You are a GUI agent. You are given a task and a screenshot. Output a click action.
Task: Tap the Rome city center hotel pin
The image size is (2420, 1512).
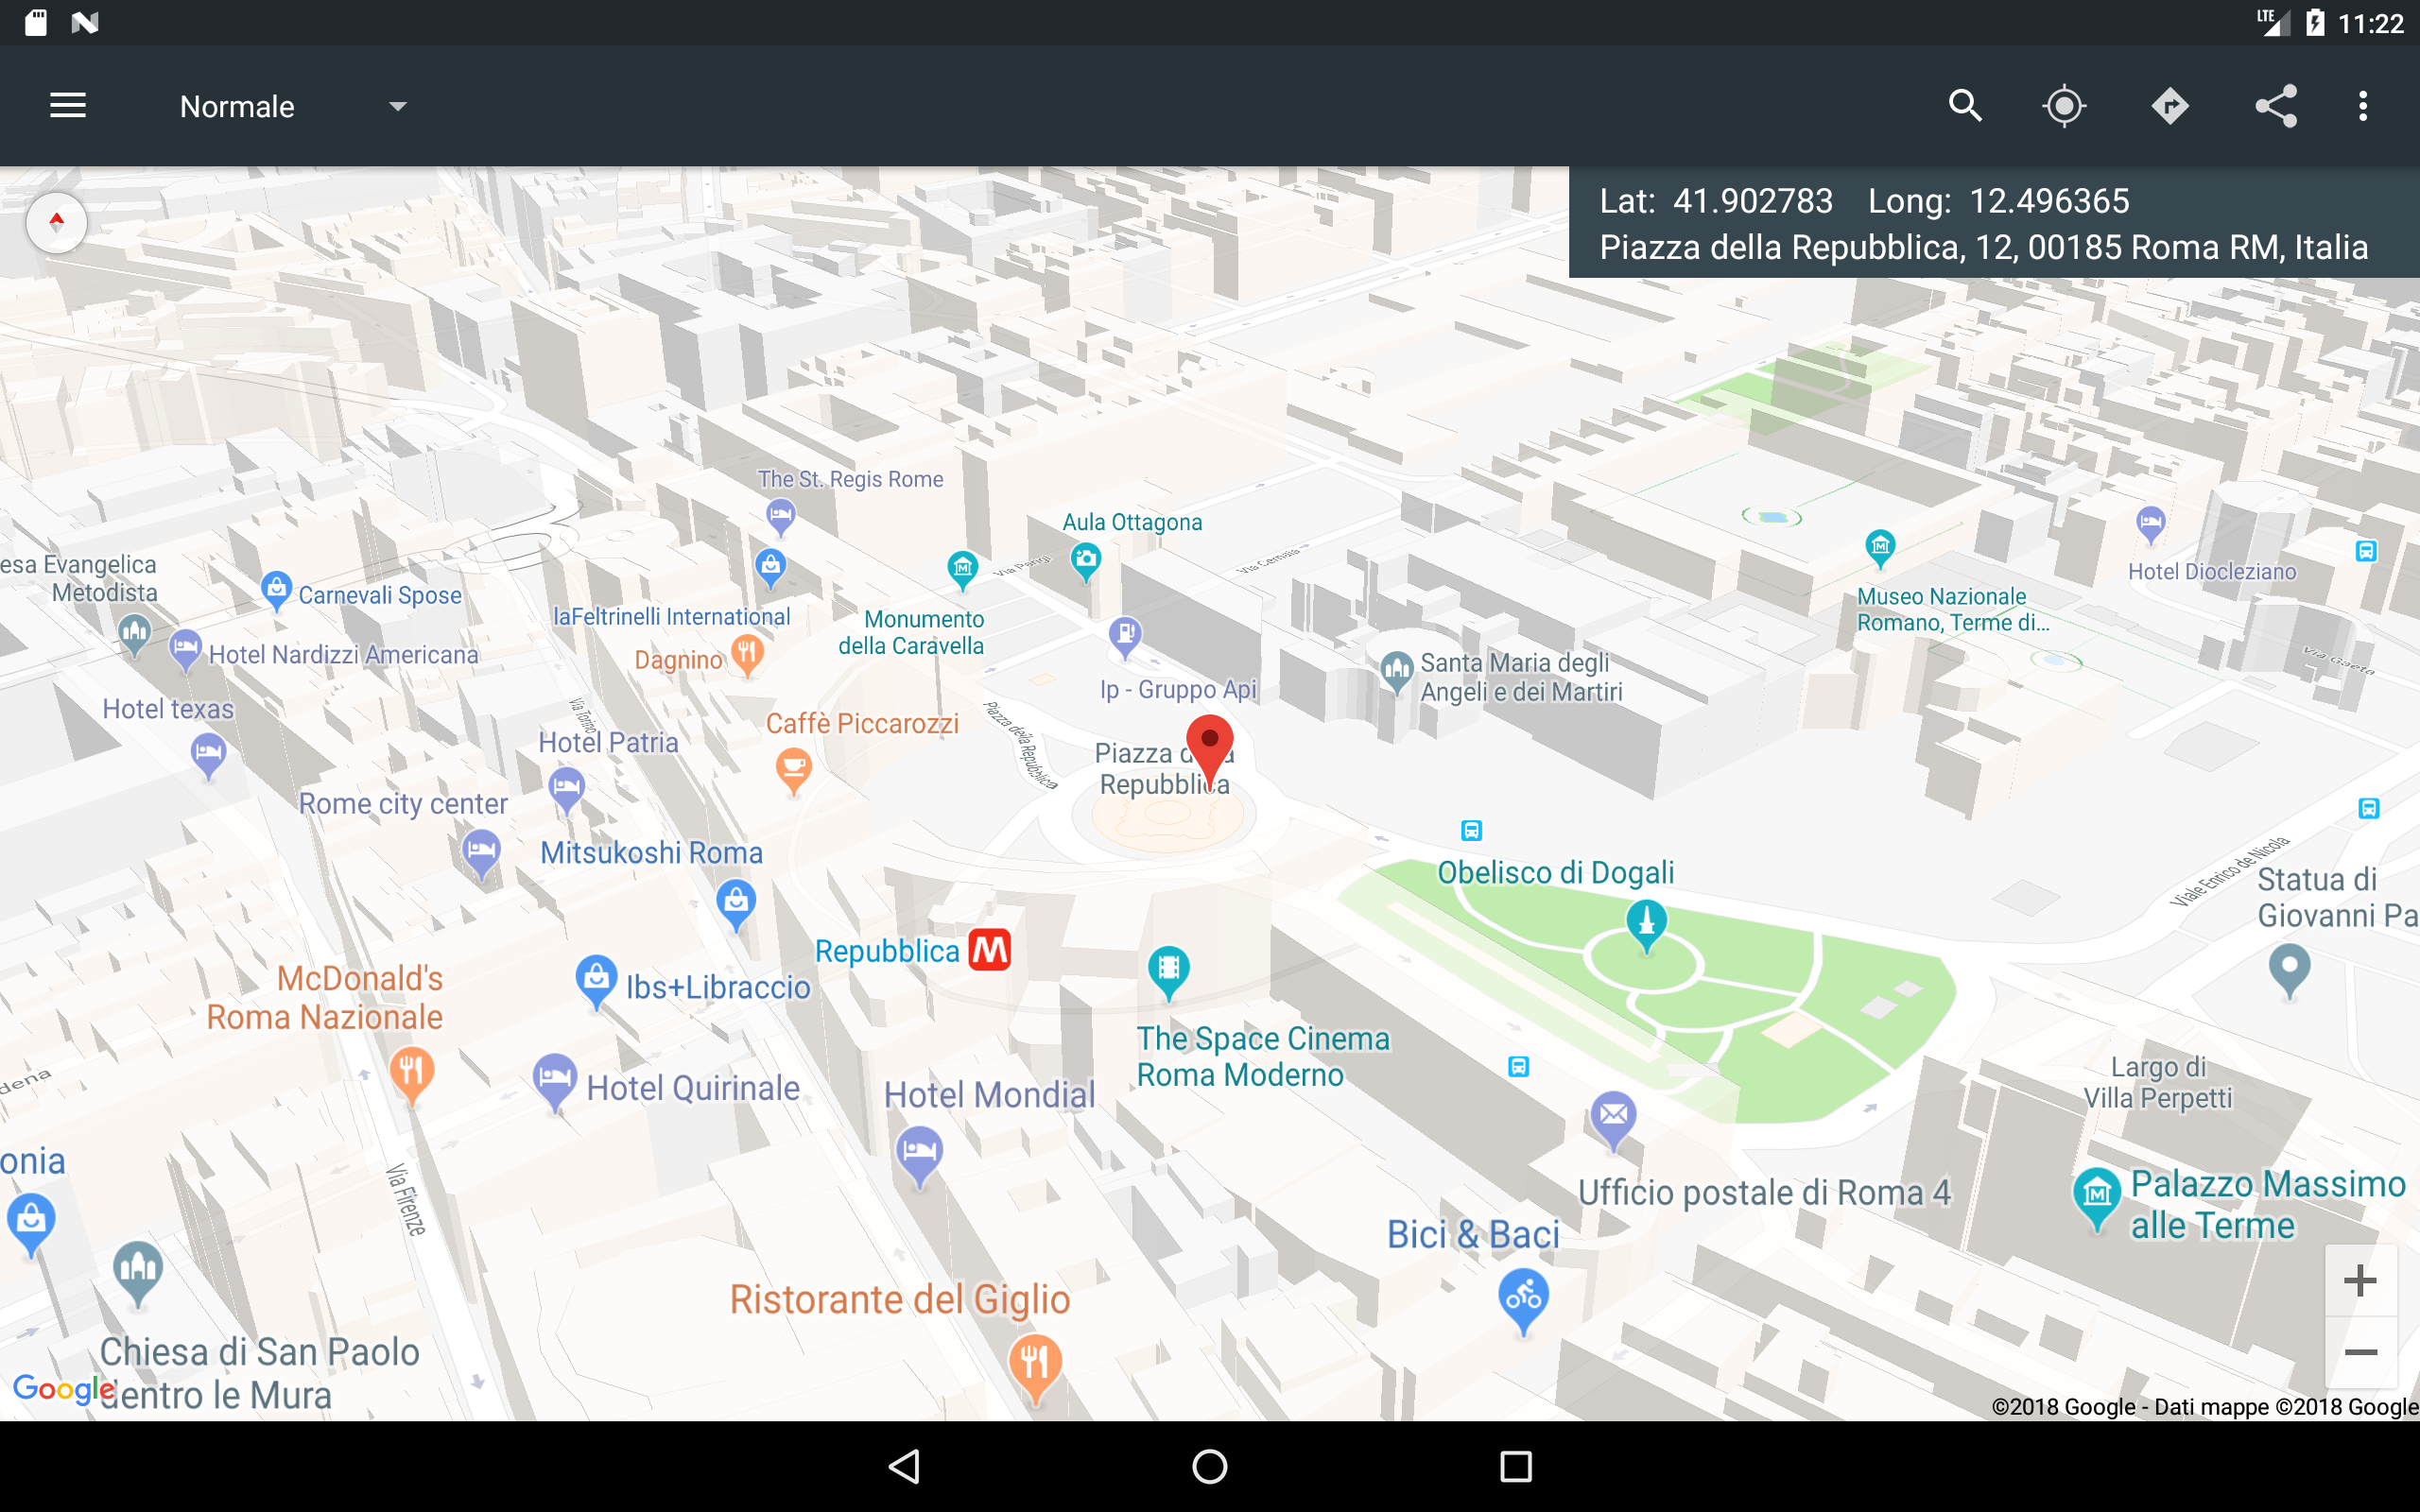(x=481, y=856)
